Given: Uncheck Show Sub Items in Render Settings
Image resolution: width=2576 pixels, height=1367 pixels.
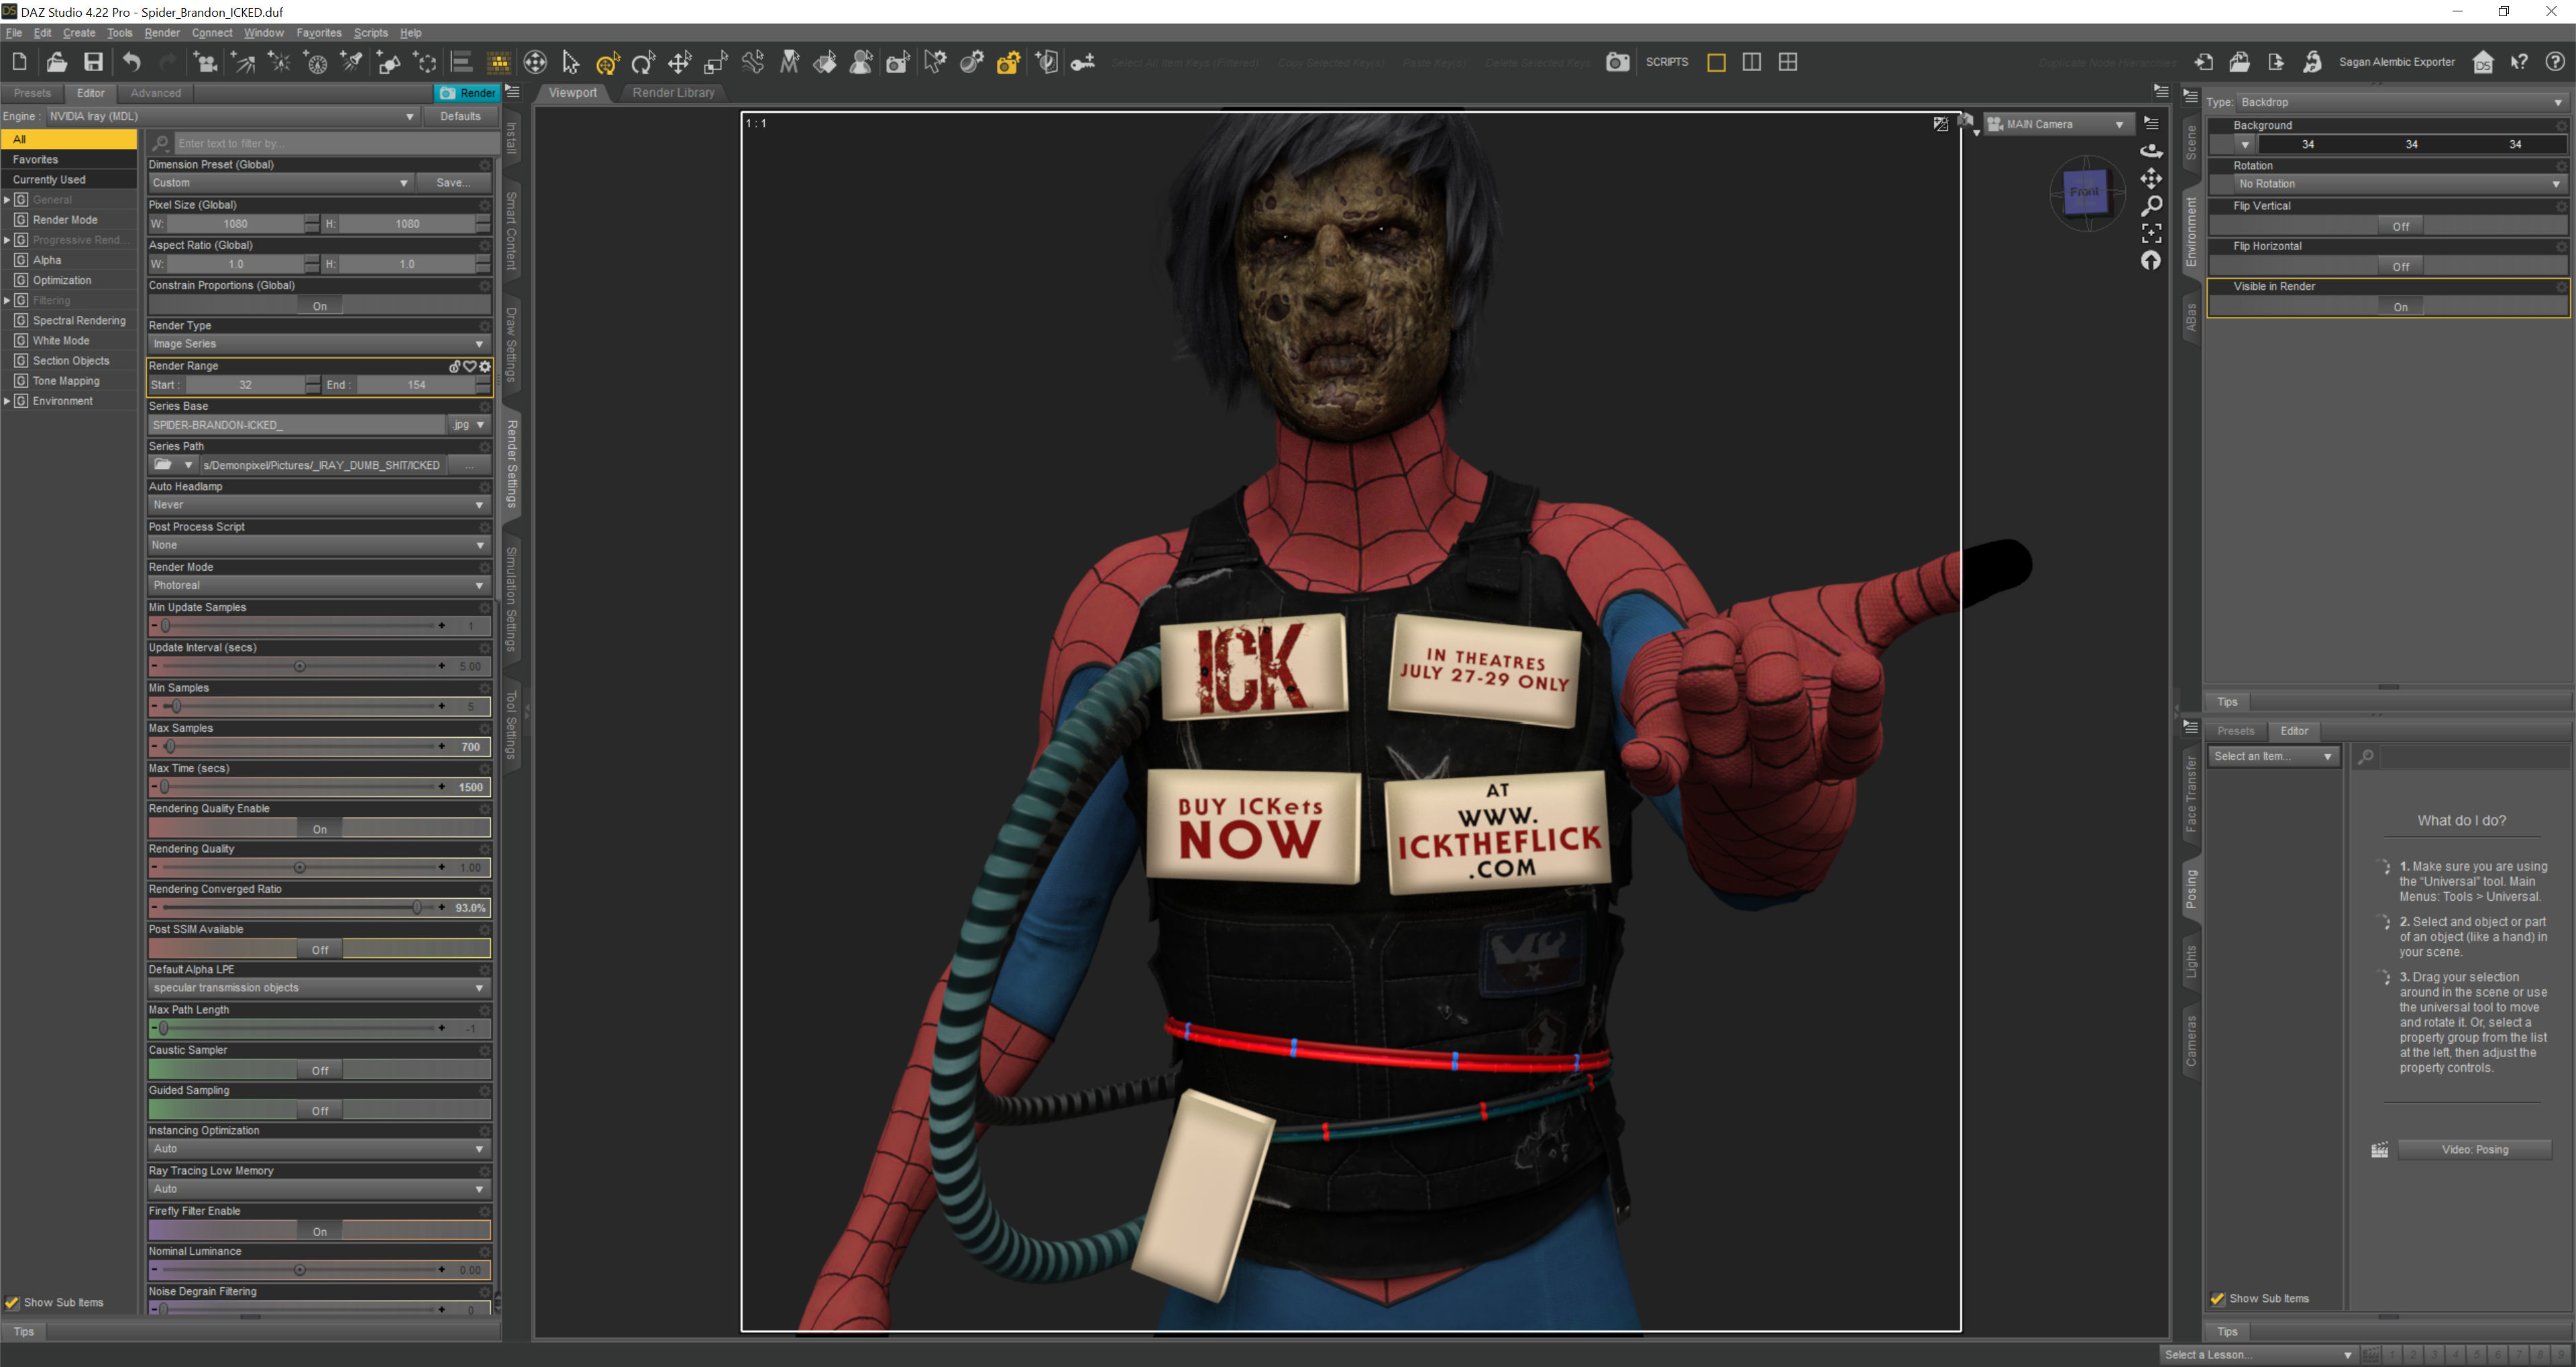Looking at the screenshot, I should [12, 1302].
